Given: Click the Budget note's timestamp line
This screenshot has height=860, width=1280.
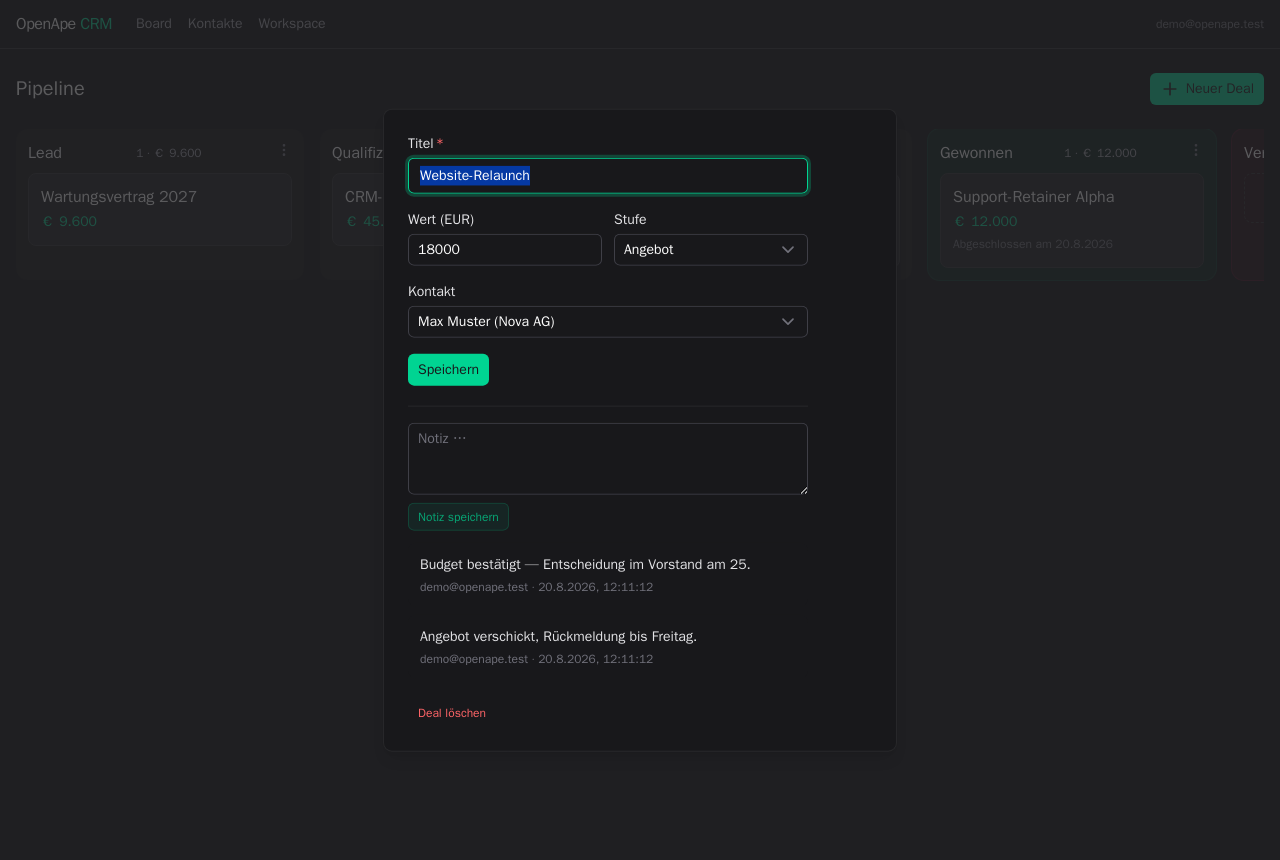Looking at the screenshot, I should coord(536,587).
